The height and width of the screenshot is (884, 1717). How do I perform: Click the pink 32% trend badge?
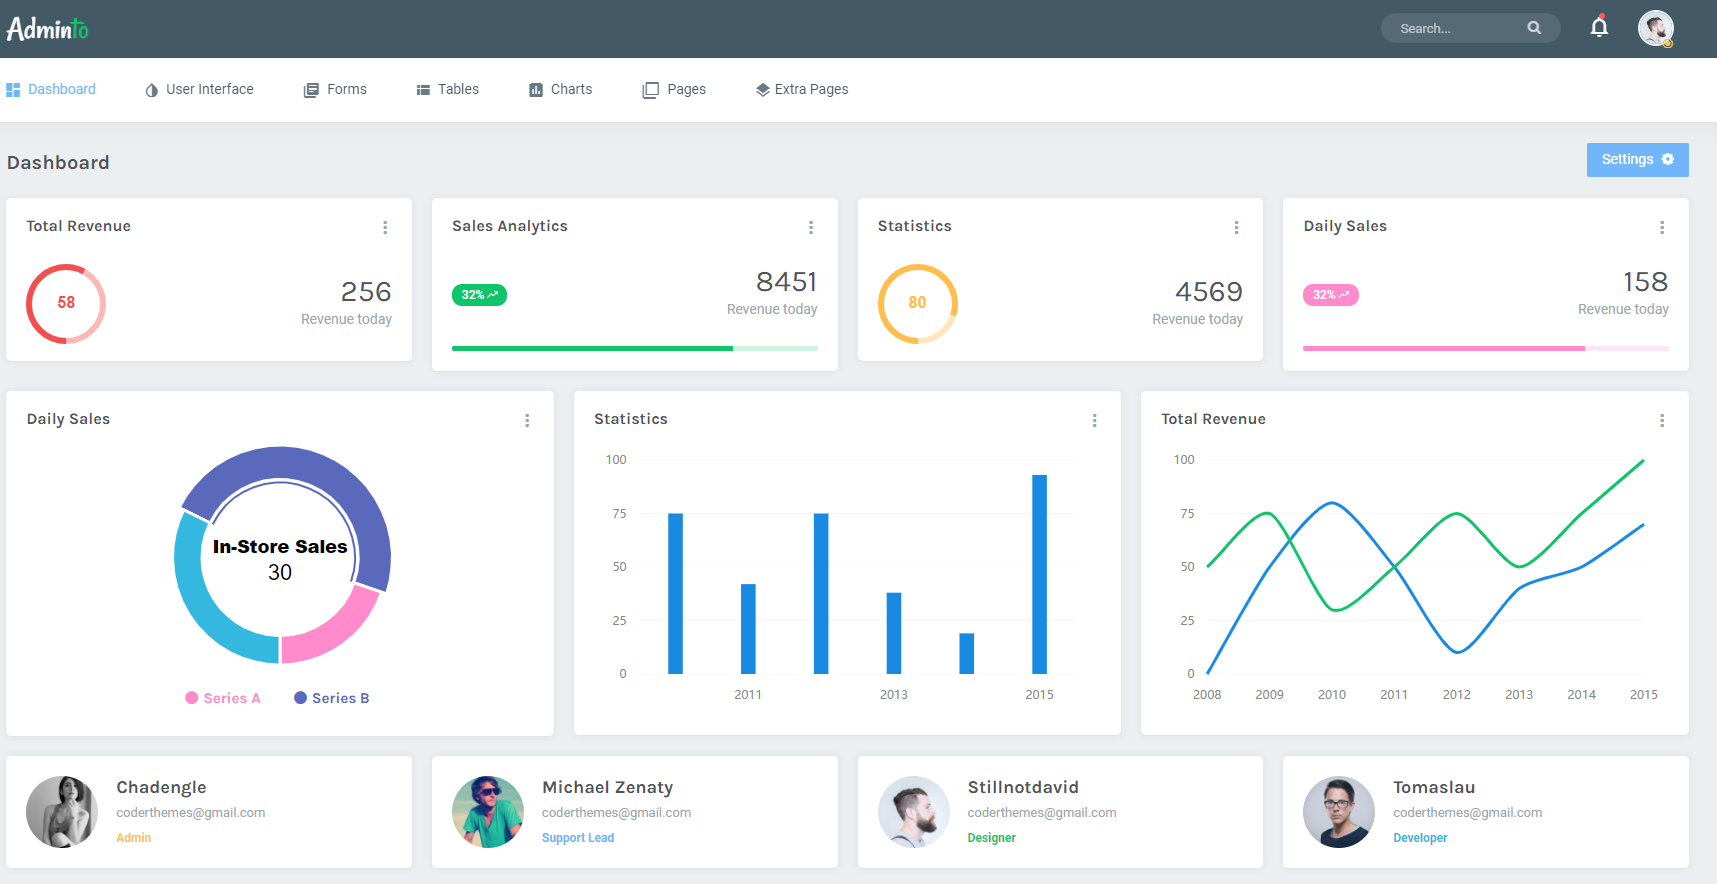(1330, 295)
